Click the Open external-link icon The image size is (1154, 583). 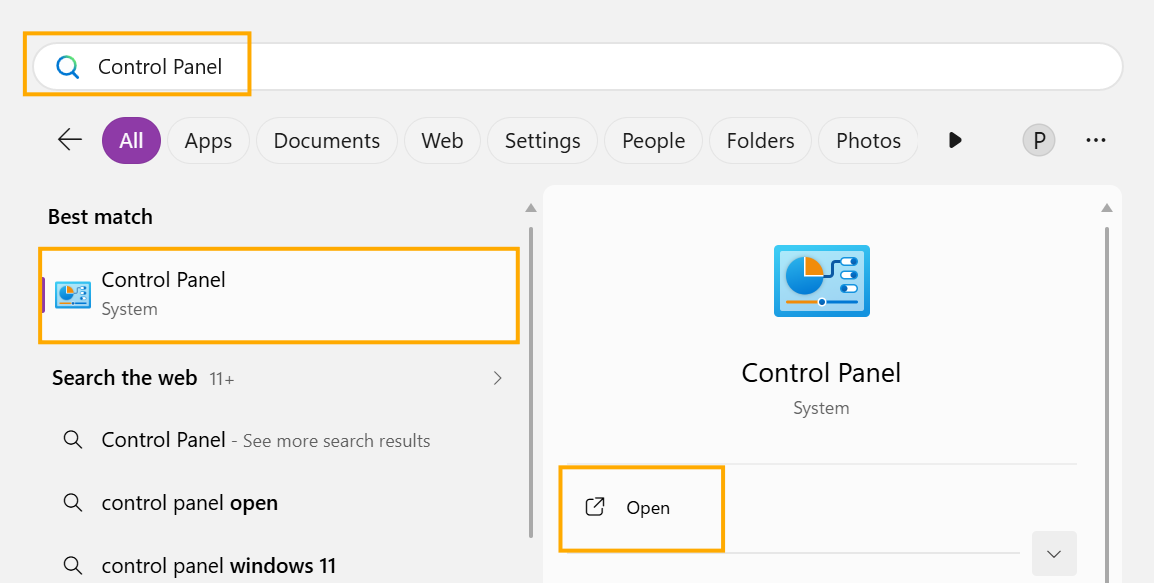(595, 507)
